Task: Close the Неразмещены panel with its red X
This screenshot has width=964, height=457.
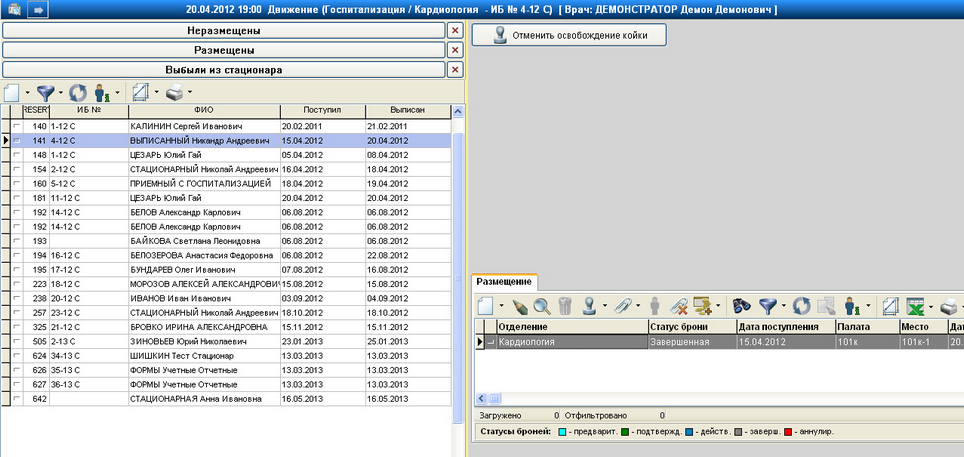Action: [455, 30]
